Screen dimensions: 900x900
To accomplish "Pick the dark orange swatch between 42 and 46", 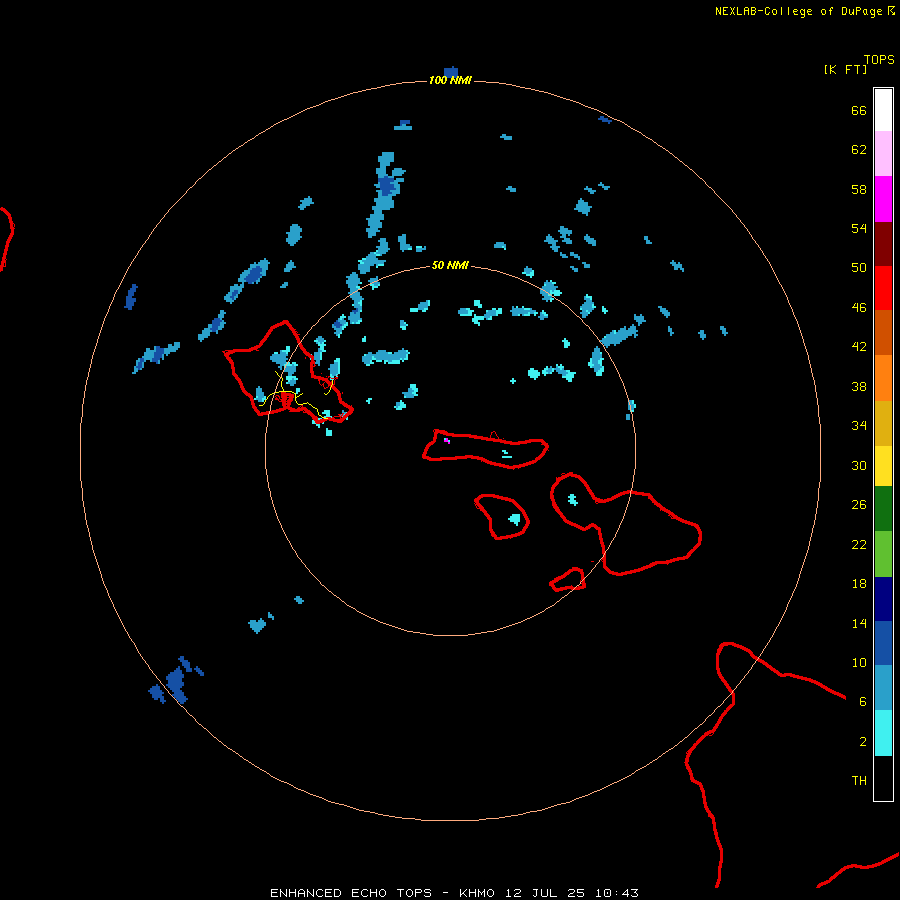I will [x=883, y=332].
